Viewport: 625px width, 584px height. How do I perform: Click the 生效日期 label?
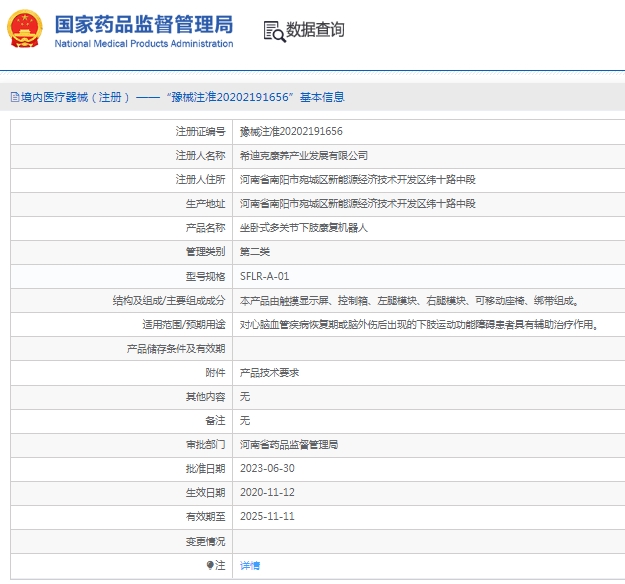205,492
